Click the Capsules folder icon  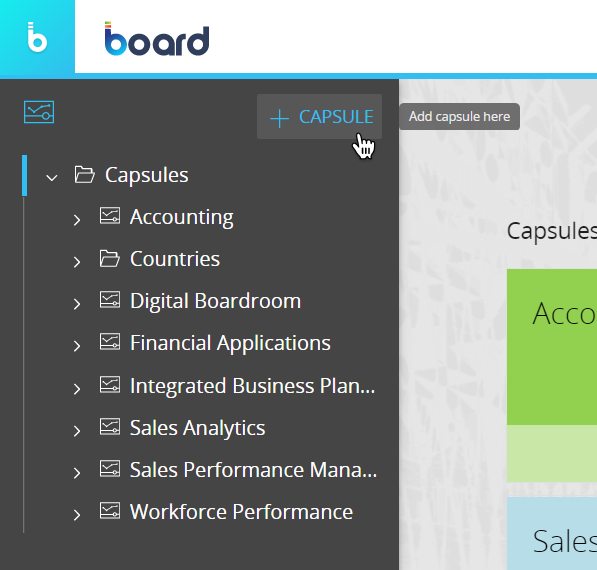pyautogui.click(x=84, y=175)
